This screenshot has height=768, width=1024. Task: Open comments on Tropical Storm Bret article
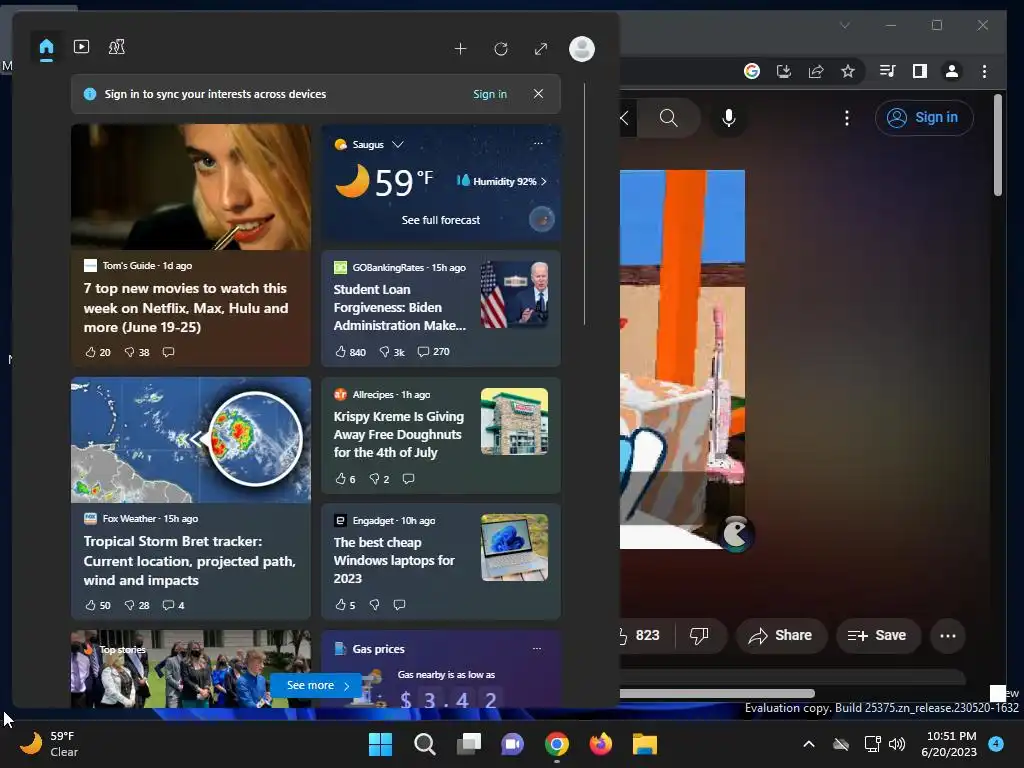[173, 605]
